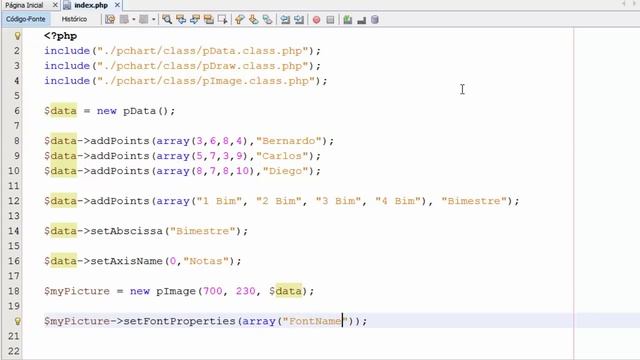Open the Back navigation dropdown arrow

(133, 19)
